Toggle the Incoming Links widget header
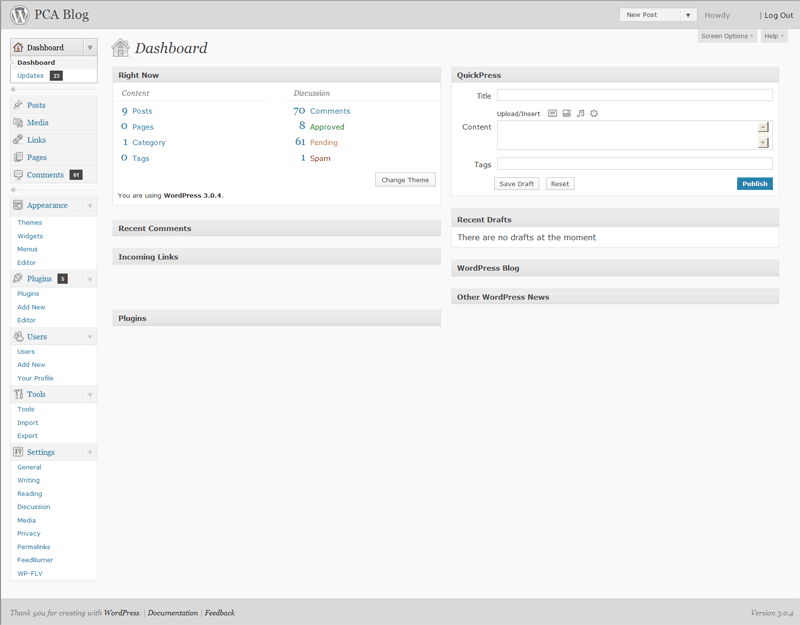This screenshot has width=800, height=625. click(x=277, y=257)
